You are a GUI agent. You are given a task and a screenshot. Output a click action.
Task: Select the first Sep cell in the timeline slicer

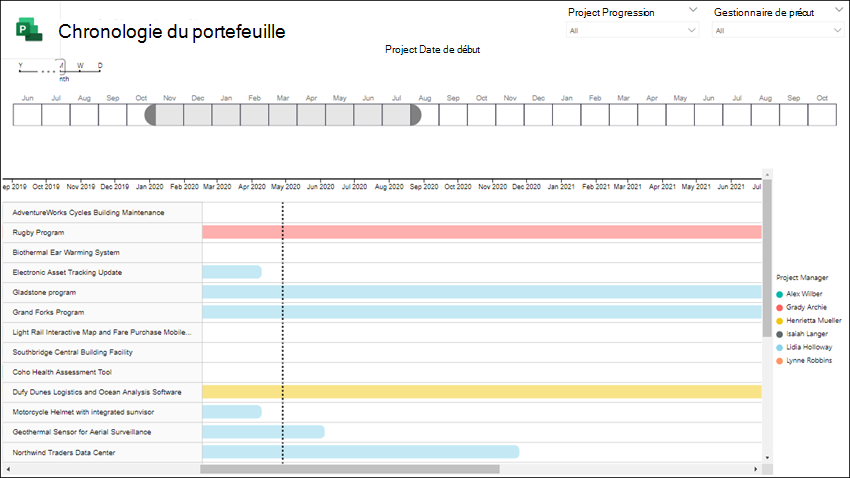click(113, 115)
